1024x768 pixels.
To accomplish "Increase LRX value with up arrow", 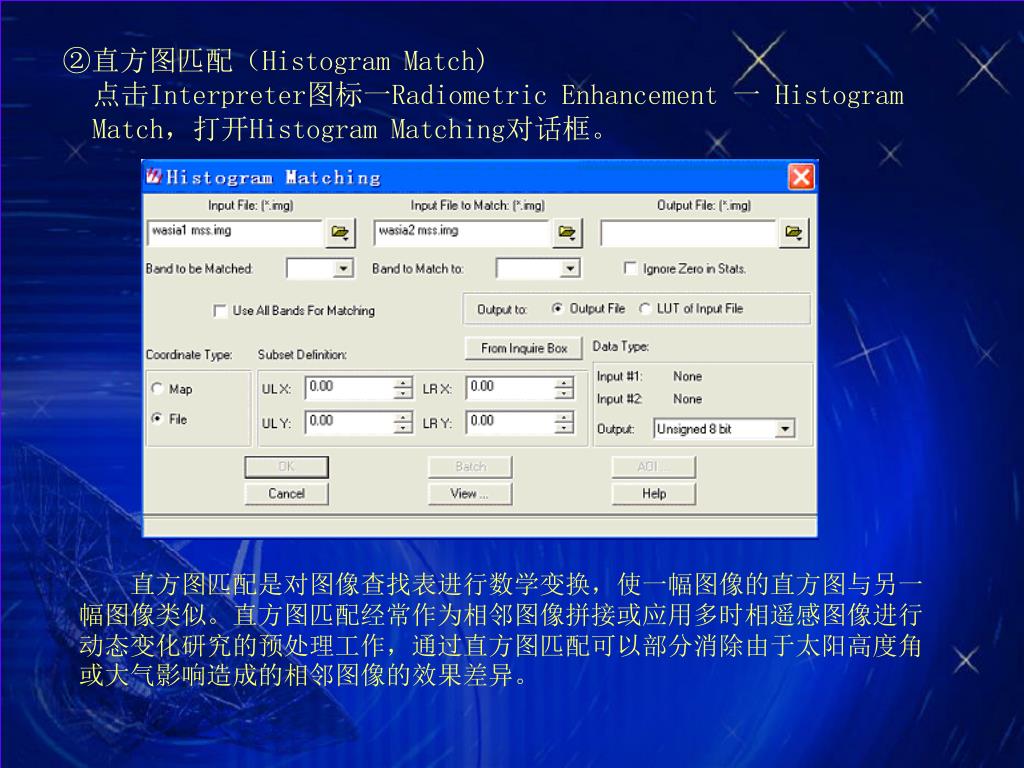I will point(564,383).
